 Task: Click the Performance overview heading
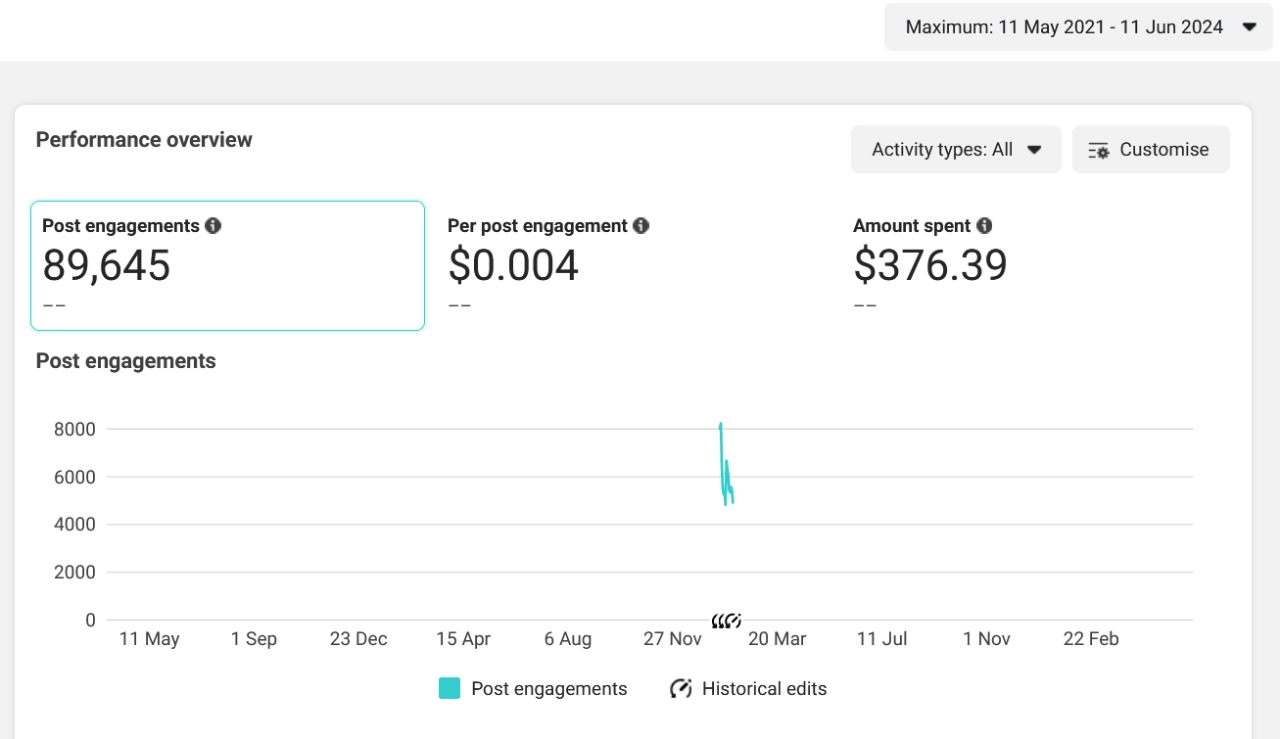point(144,140)
